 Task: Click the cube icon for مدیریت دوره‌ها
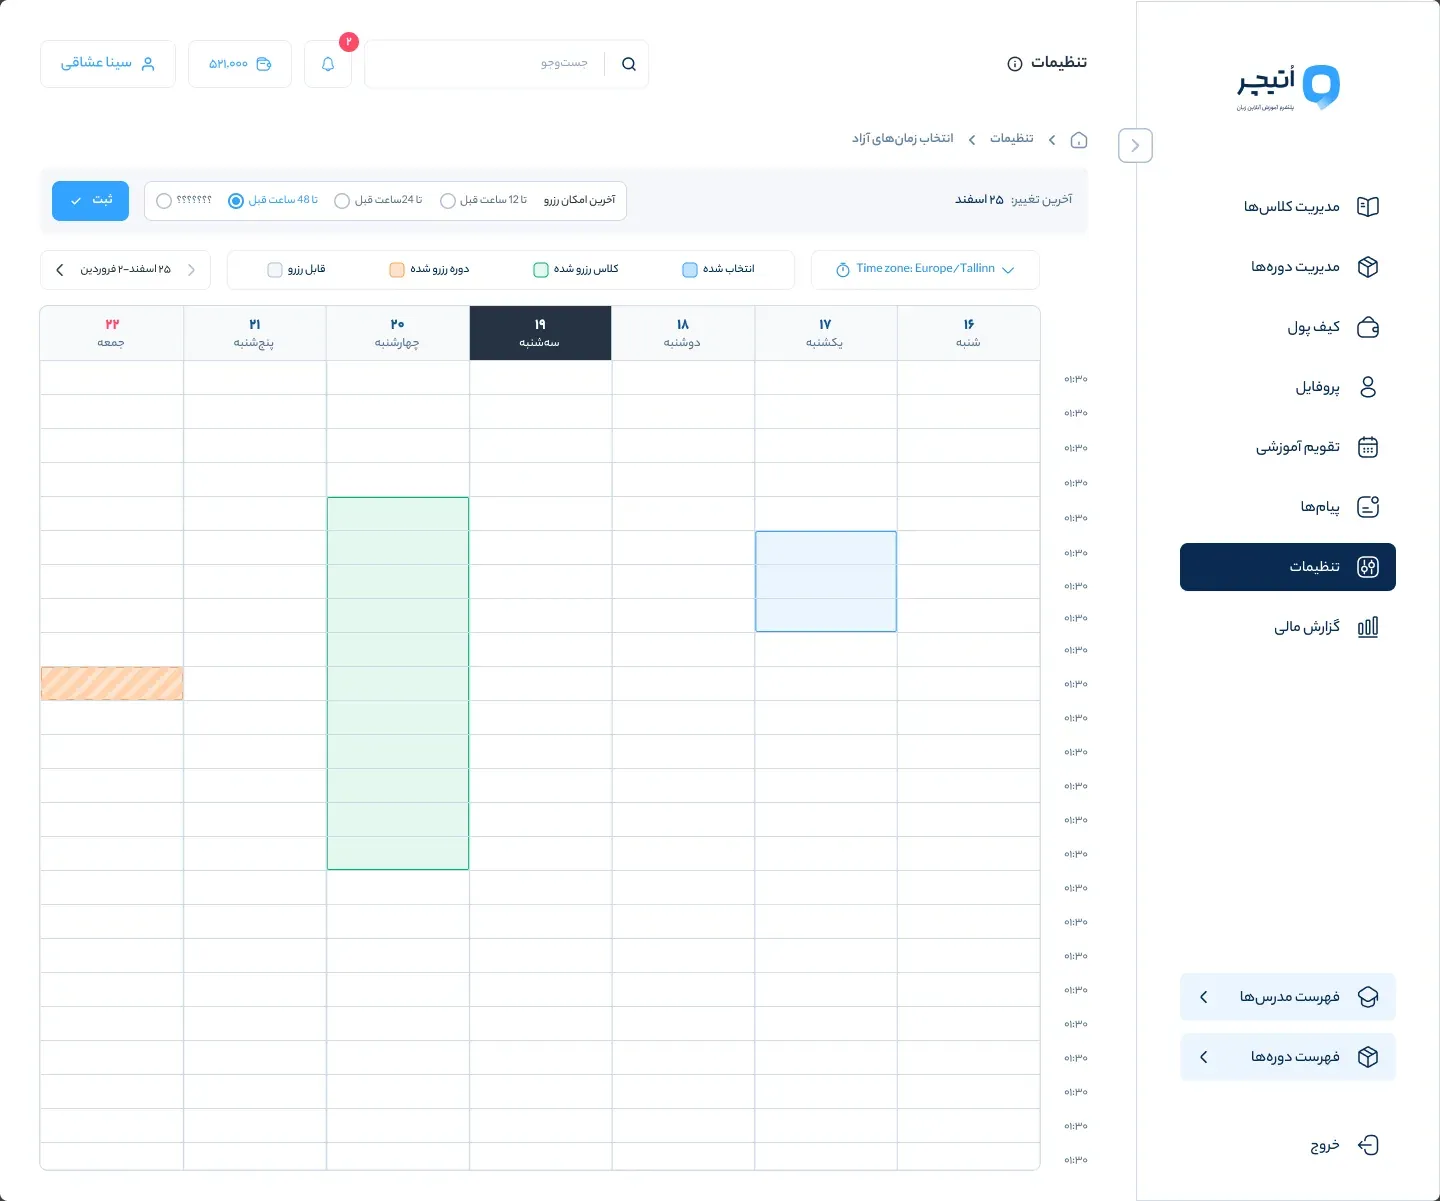pyautogui.click(x=1368, y=267)
